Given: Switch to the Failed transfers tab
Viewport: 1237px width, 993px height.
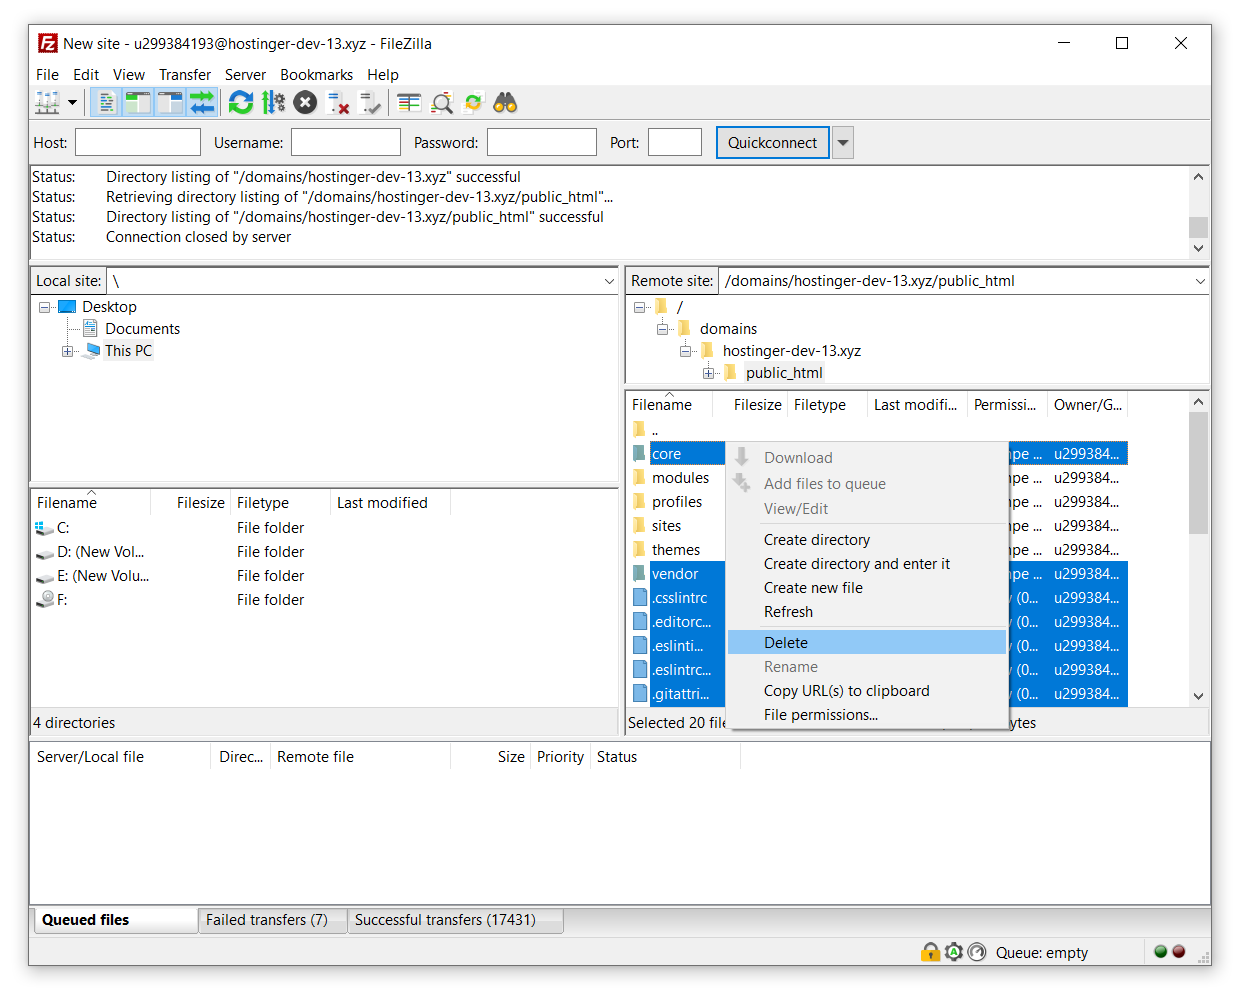Looking at the screenshot, I should pyautogui.click(x=267, y=920).
